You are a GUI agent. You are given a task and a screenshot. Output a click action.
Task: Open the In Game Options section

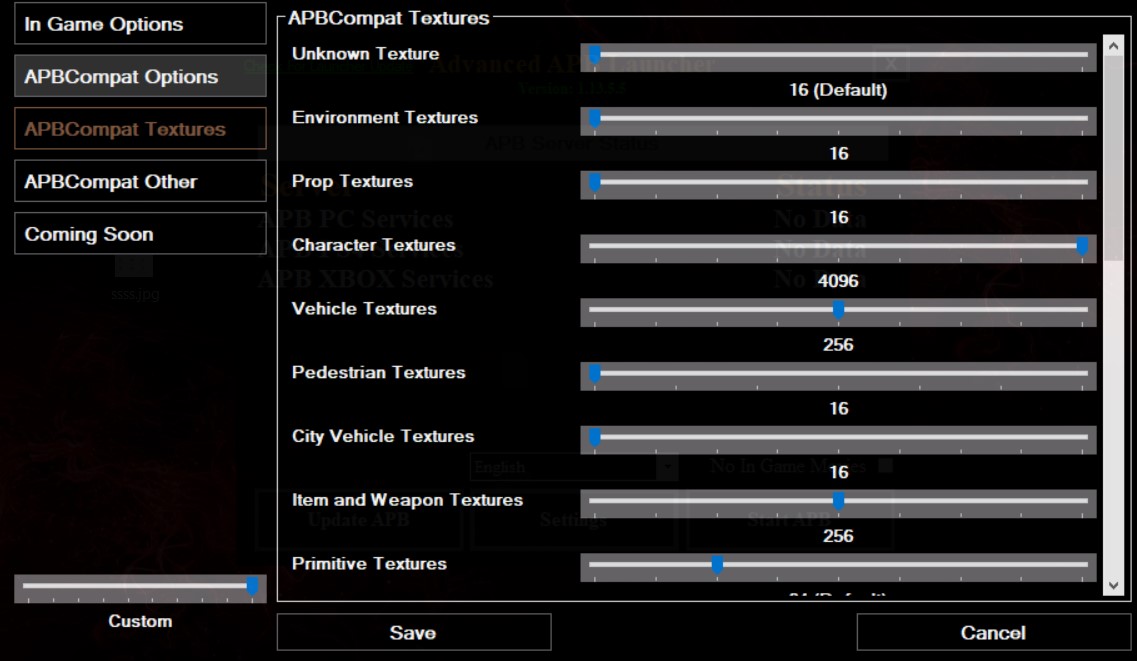point(140,24)
